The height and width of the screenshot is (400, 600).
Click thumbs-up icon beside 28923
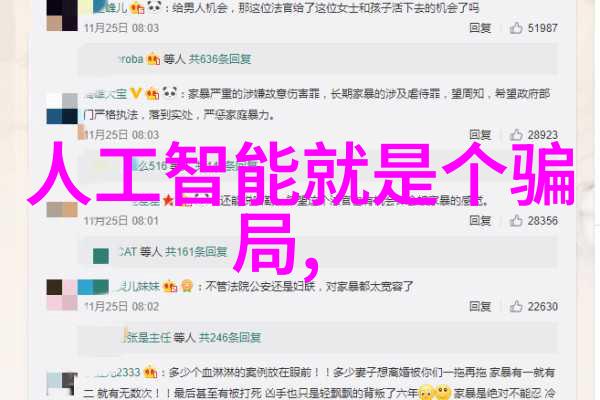click(x=516, y=135)
